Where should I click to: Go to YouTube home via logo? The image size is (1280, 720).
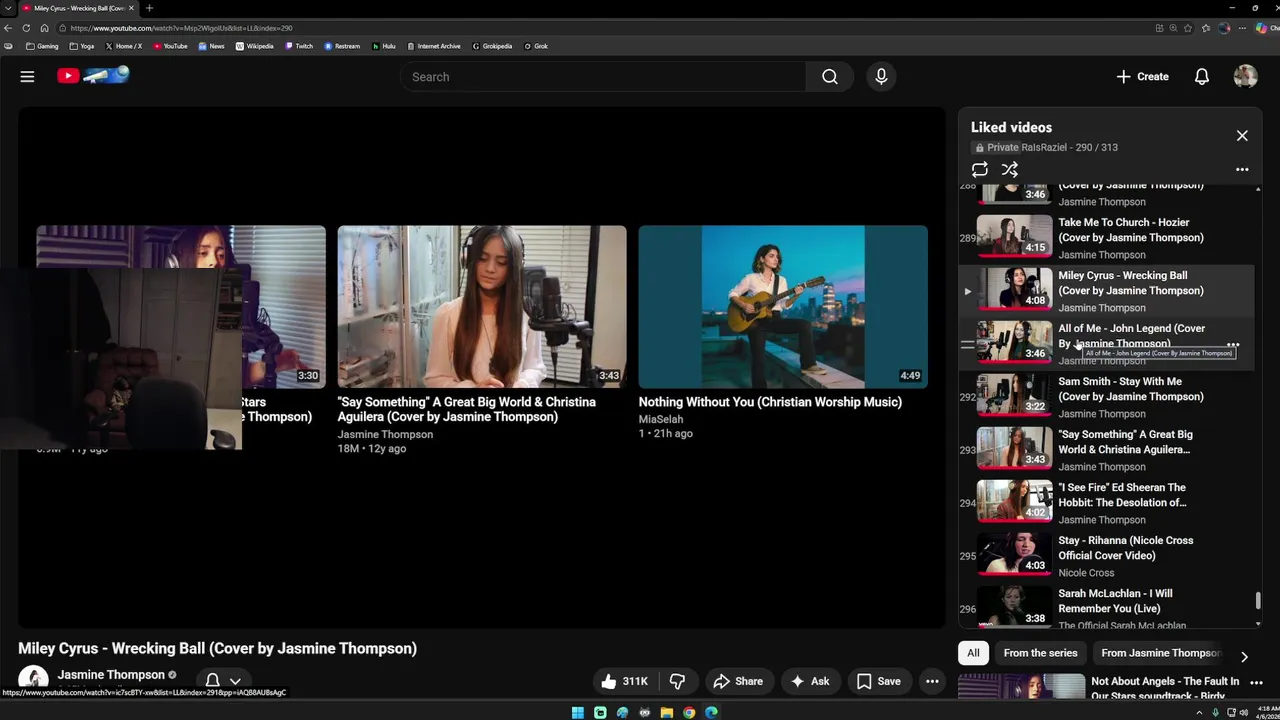(x=93, y=75)
